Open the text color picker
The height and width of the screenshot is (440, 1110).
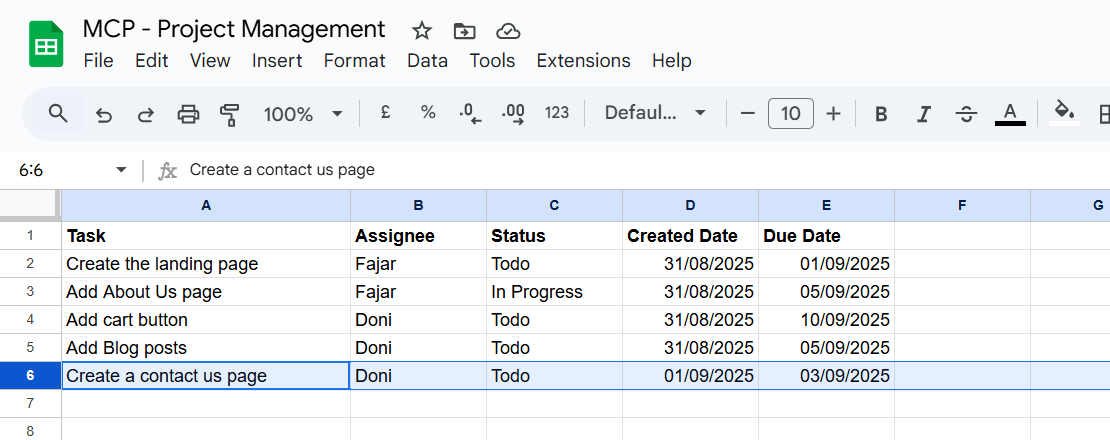click(1010, 114)
